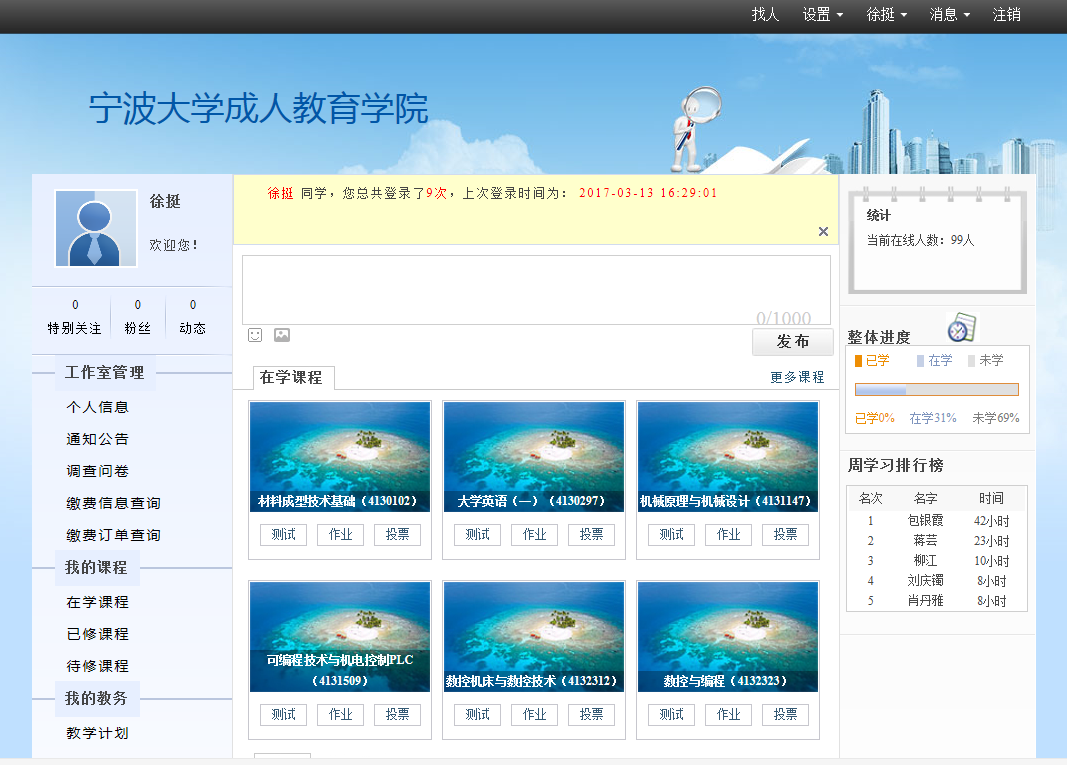Expand the 徐挺 user dropdown
The width and height of the screenshot is (1067, 765).
pos(886,14)
